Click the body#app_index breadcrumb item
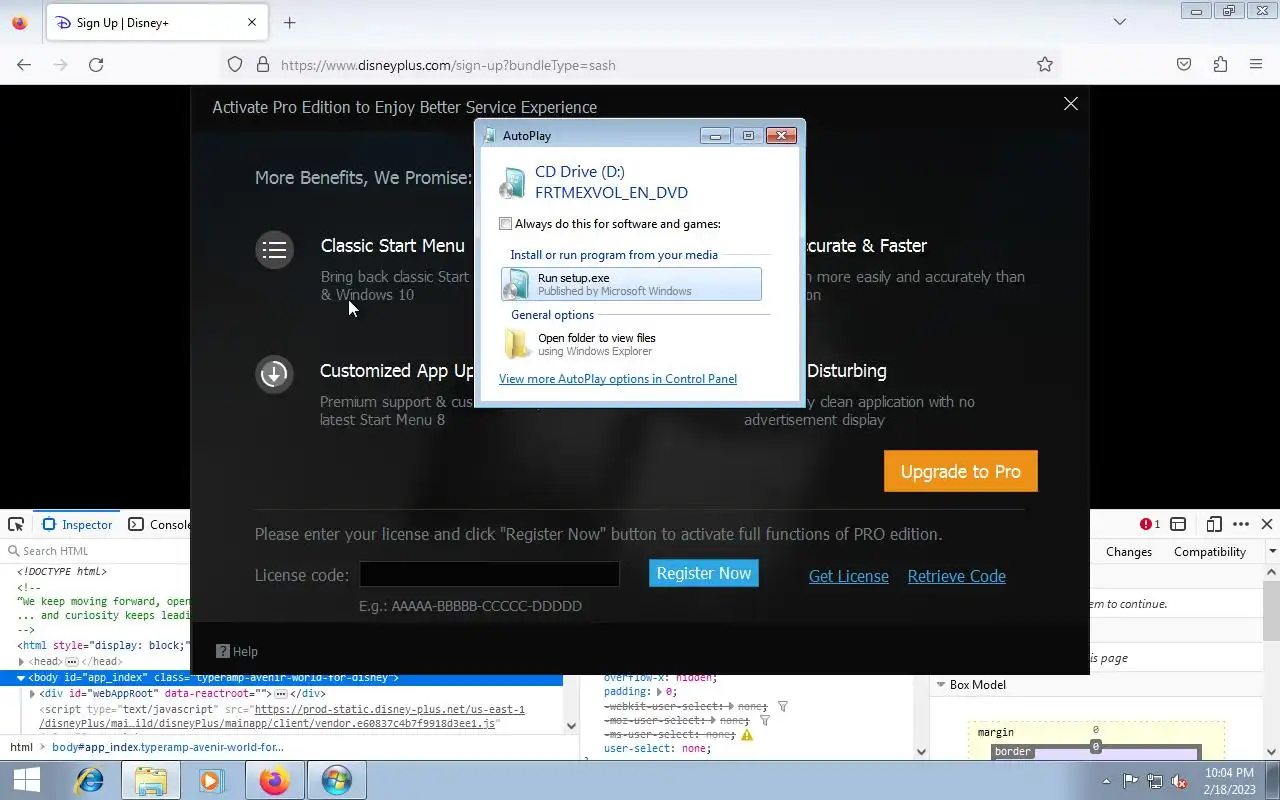Image resolution: width=1280 pixels, height=800 pixels. 168,747
